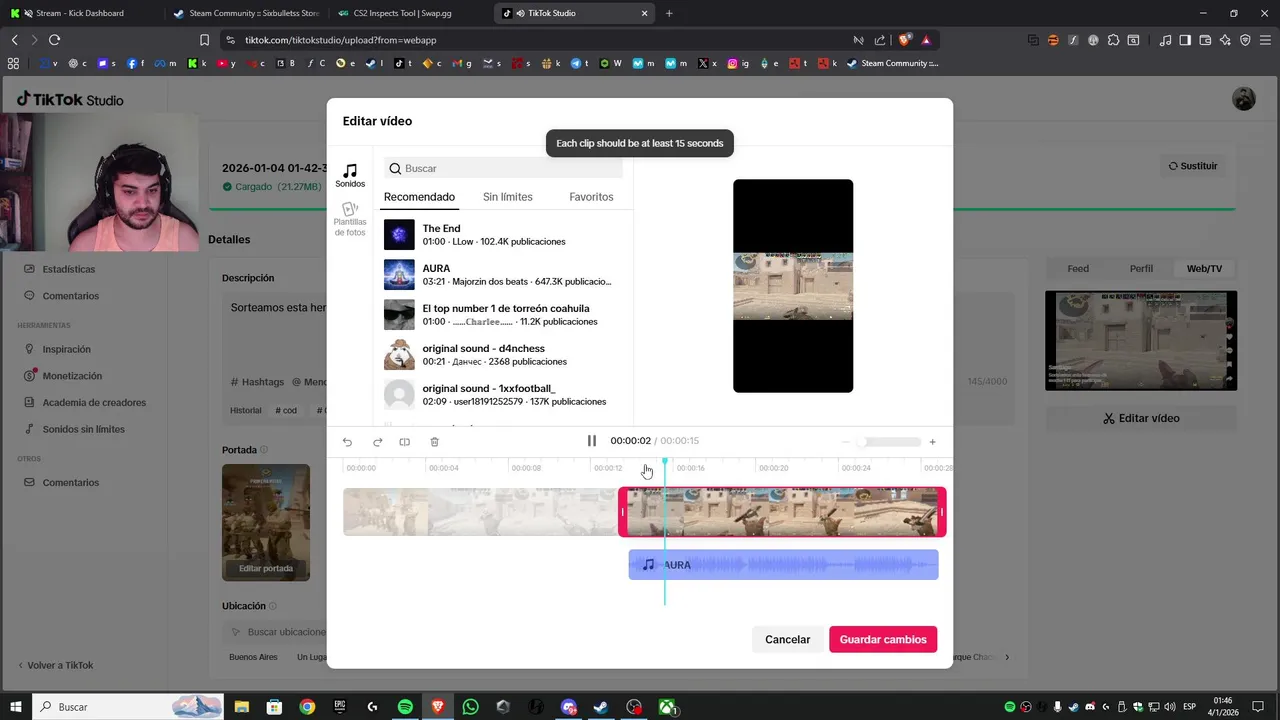The width and height of the screenshot is (1280, 720).
Task: Open Plantillas de fotos panel
Action: pyautogui.click(x=350, y=219)
